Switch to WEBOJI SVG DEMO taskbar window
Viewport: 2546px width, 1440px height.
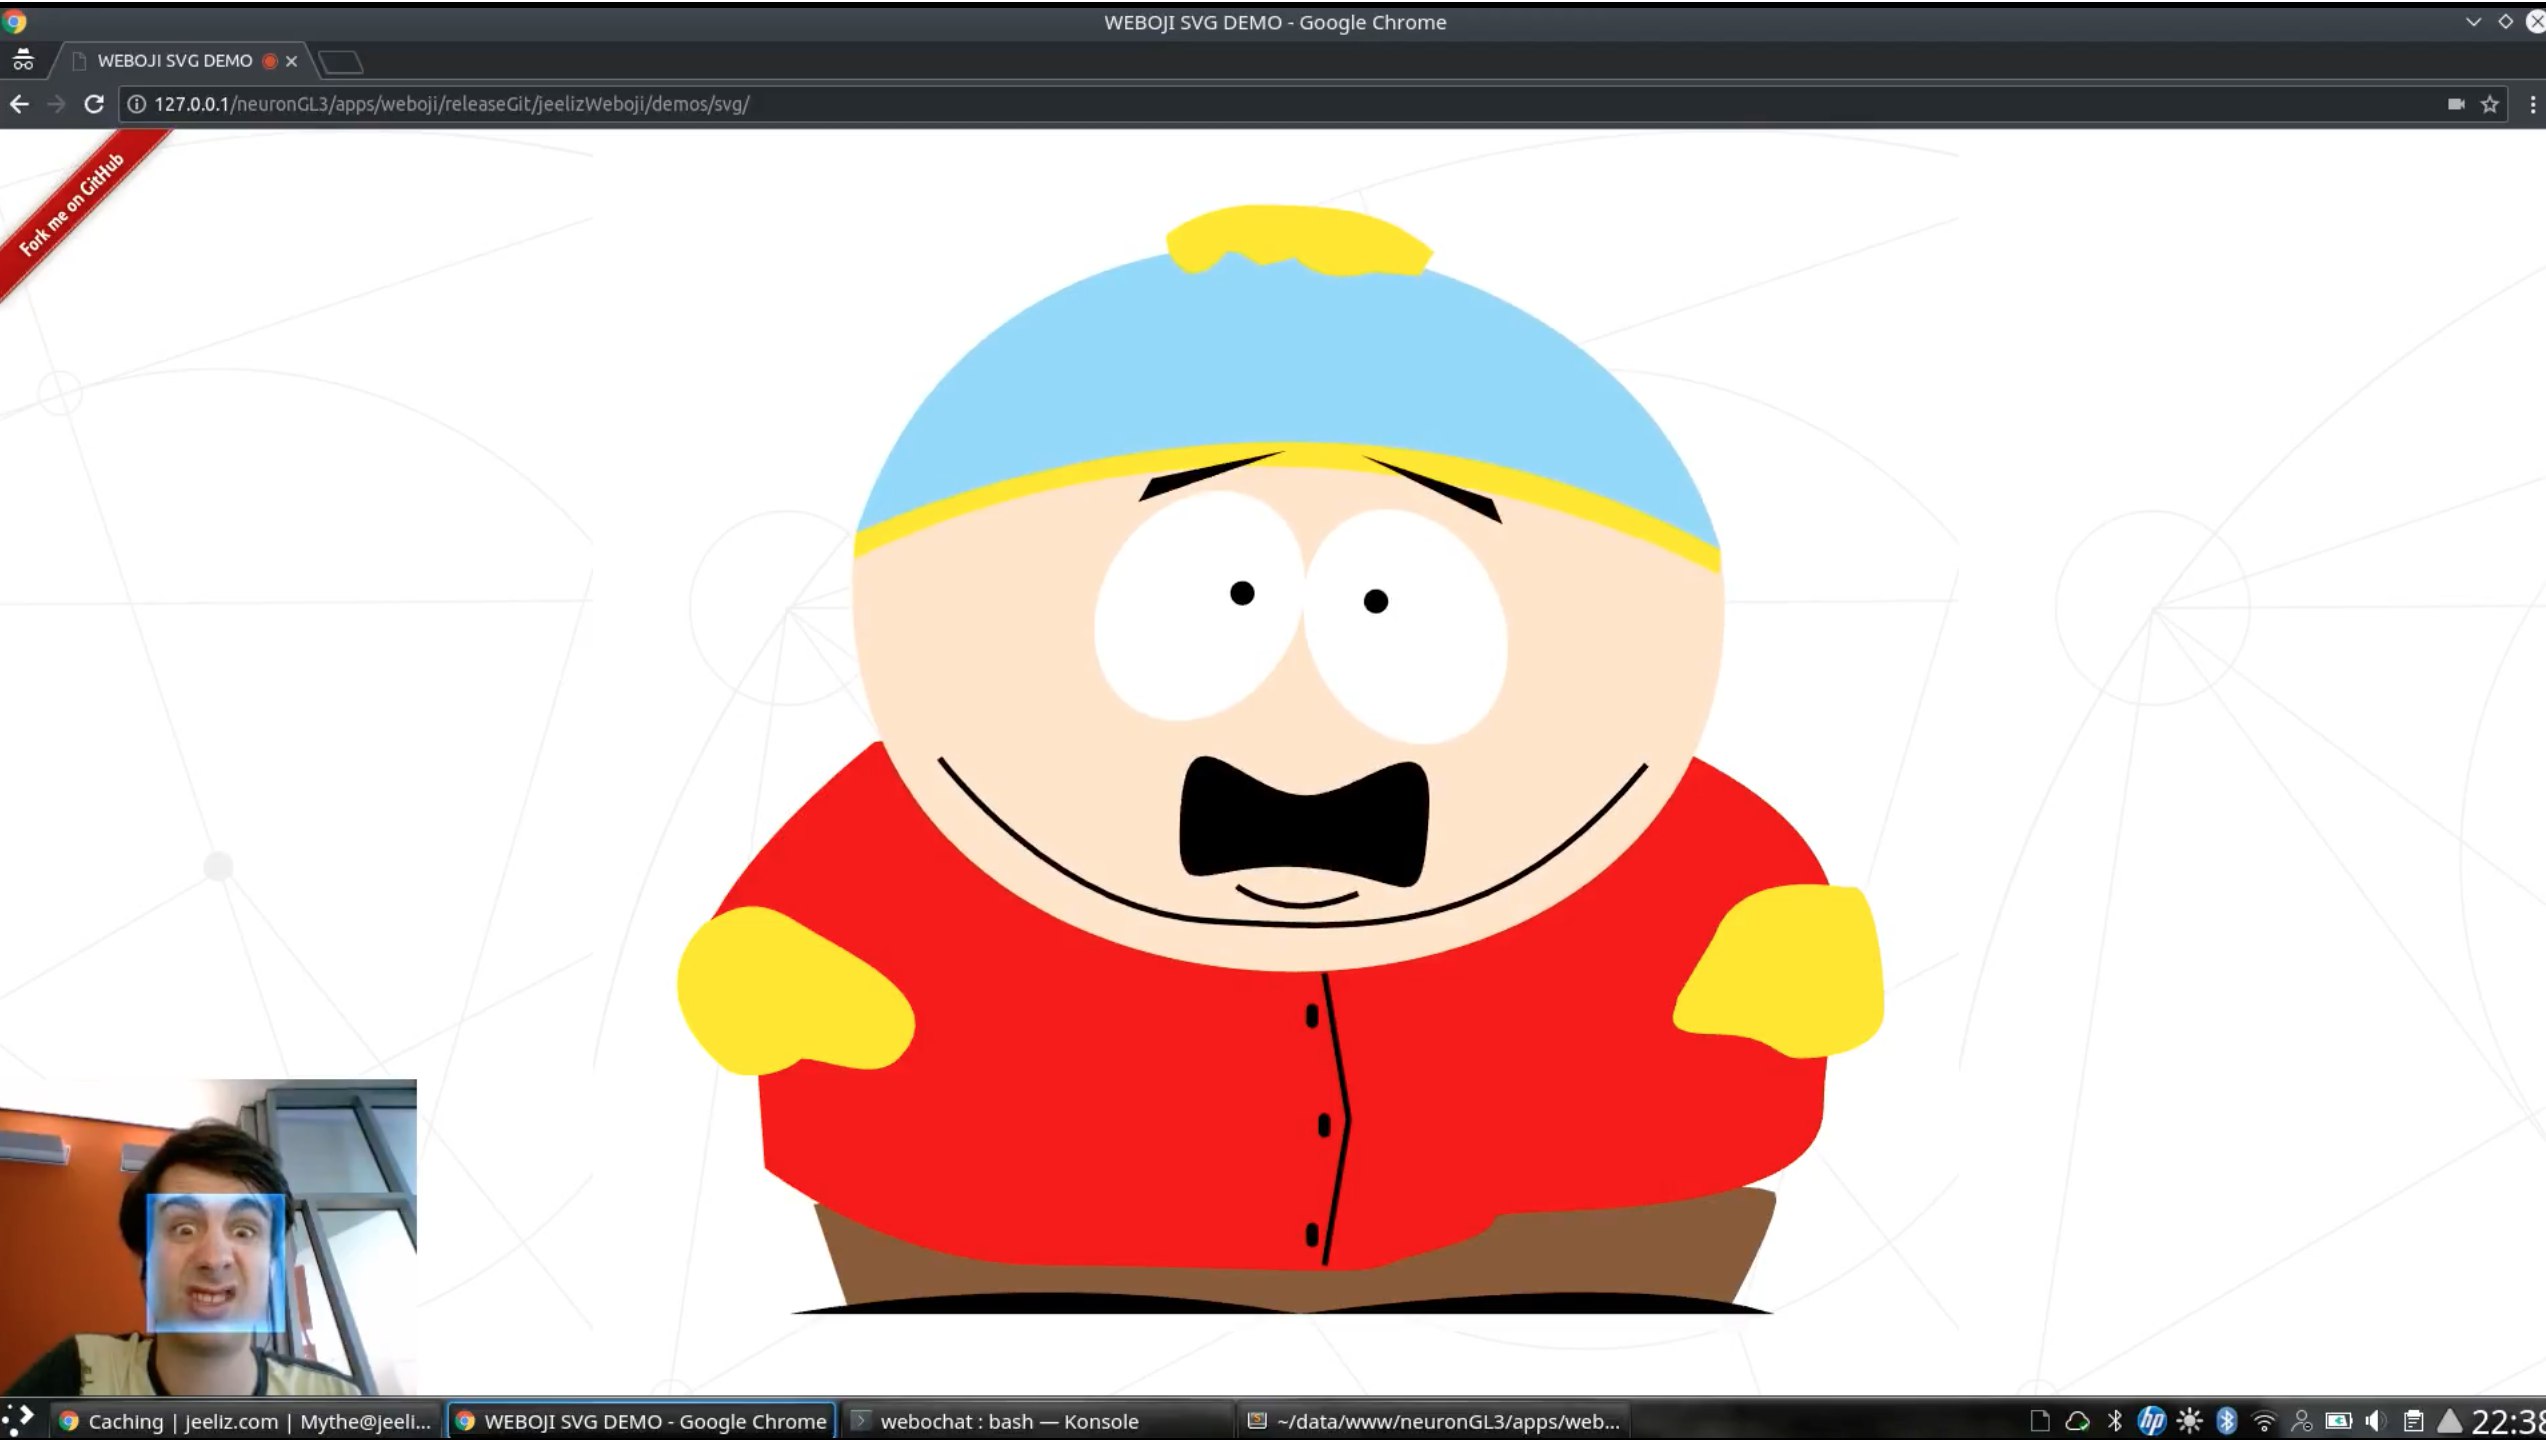pos(641,1421)
